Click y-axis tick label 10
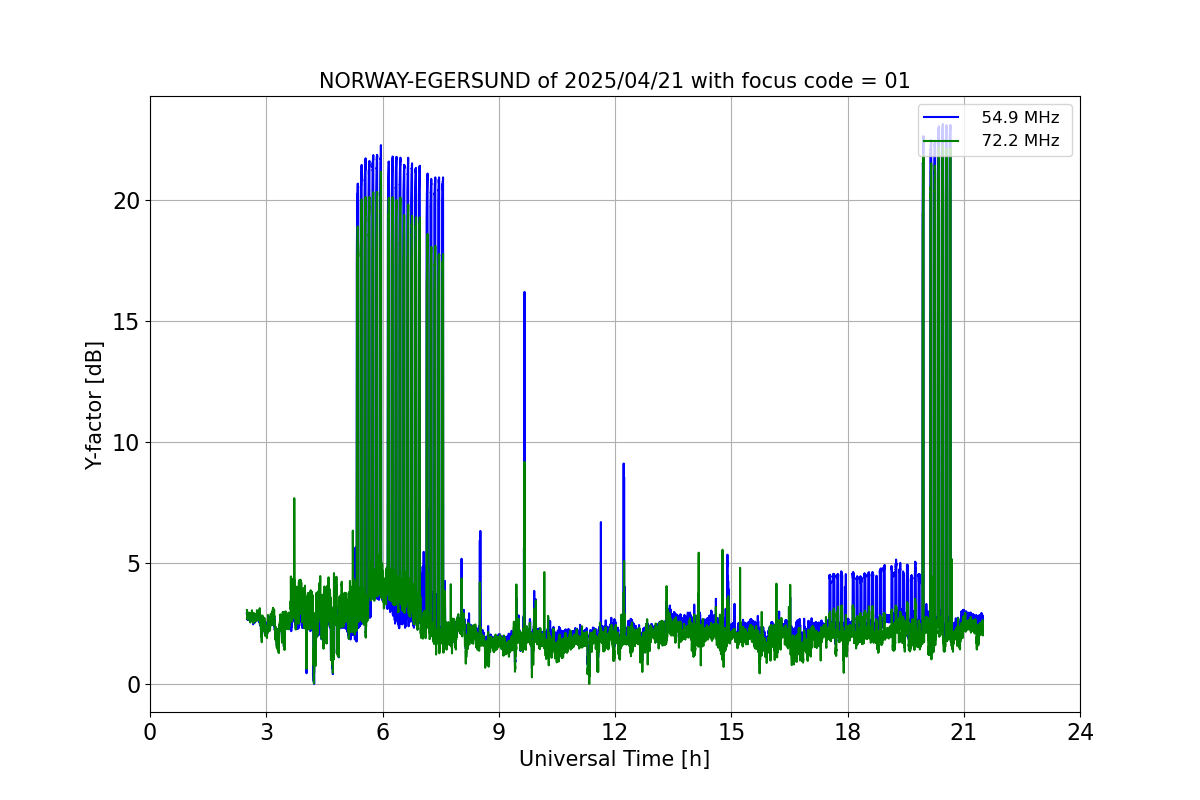This screenshot has height=800, width=1200. tap(128, 443)
